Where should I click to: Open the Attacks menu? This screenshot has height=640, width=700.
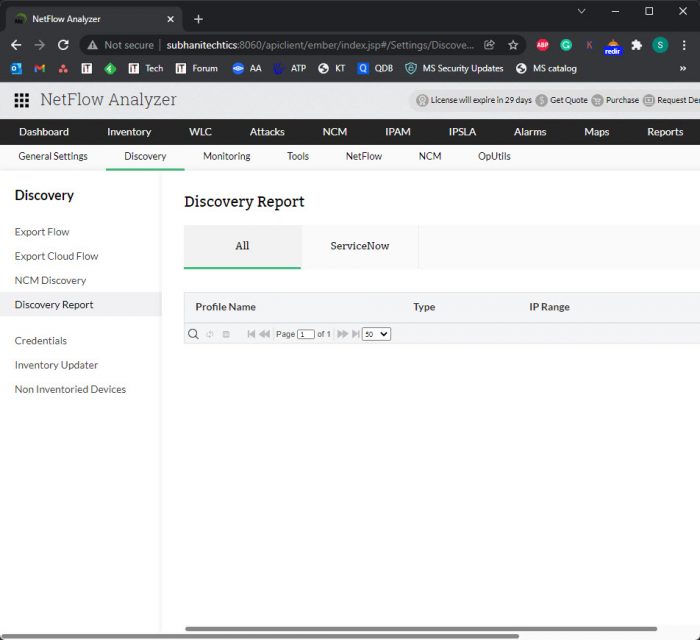(x=267, y=132)
